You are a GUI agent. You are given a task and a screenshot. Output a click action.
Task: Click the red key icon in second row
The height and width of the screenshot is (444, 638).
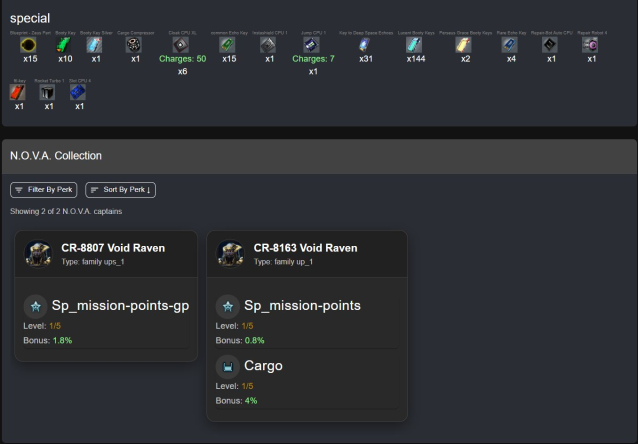point(16,92)
